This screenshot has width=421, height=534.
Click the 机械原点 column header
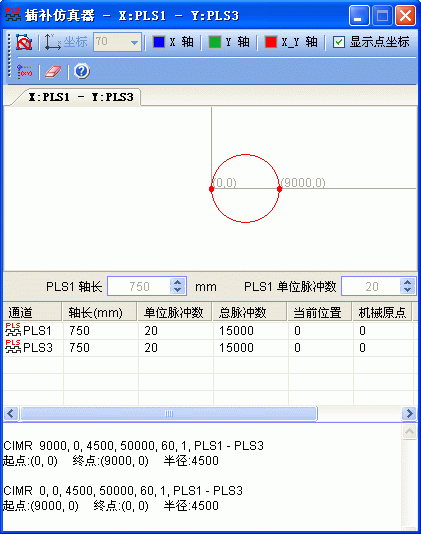[x=382, y=312]
